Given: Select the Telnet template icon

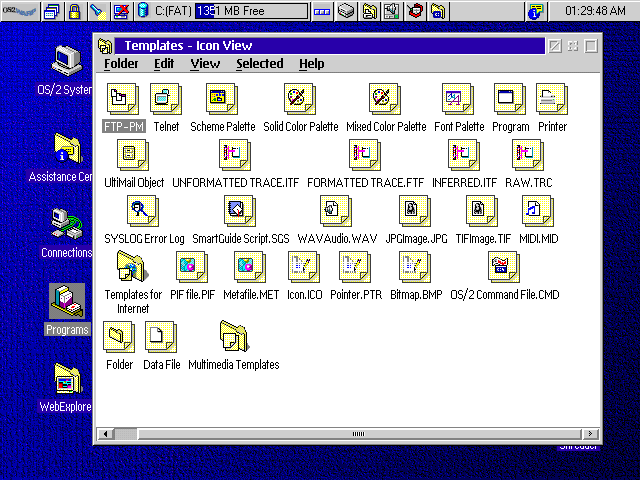Looking at the screenshot, I should click(x=166, y=99).
